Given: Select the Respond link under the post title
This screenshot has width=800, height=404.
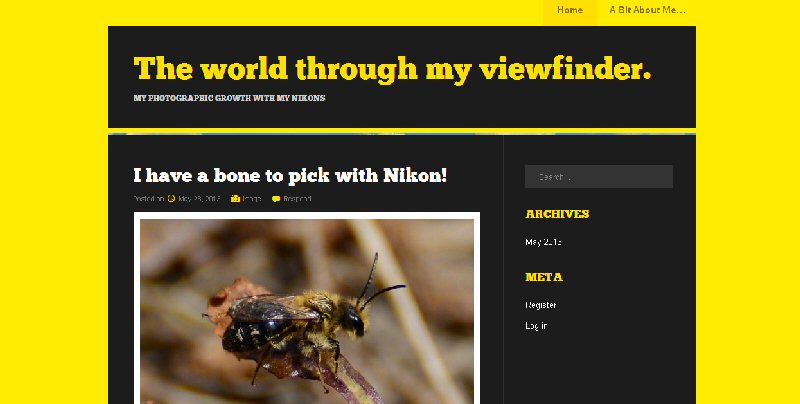Looking at the screenshot, I should pos(297,199).
